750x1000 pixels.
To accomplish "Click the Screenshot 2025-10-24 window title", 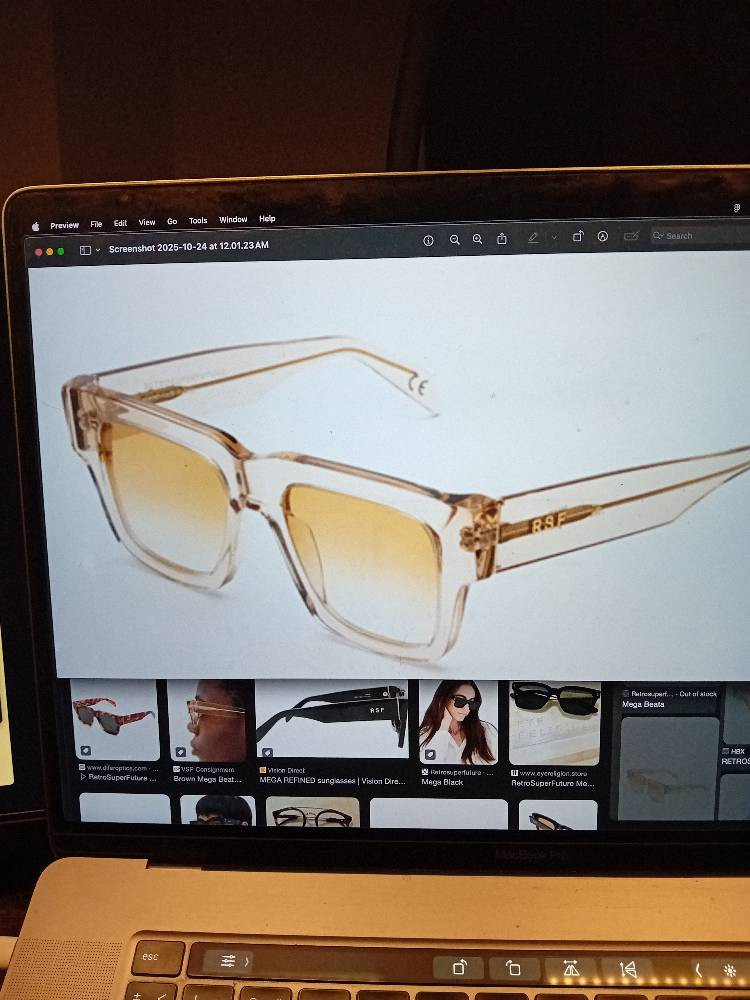I will [x=189, y=247].
